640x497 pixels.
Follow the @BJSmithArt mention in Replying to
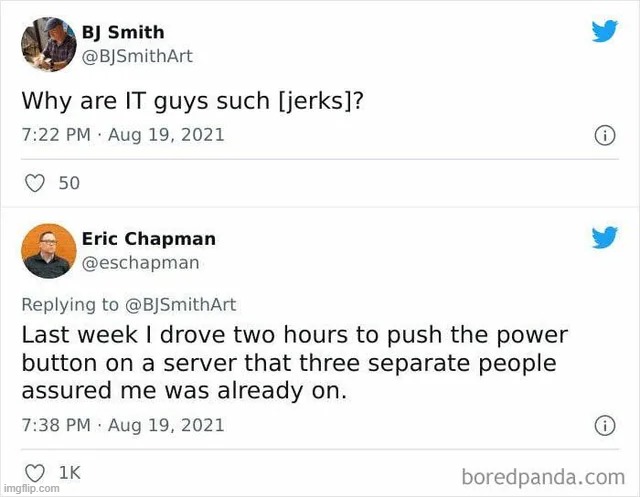click(180, 305)
